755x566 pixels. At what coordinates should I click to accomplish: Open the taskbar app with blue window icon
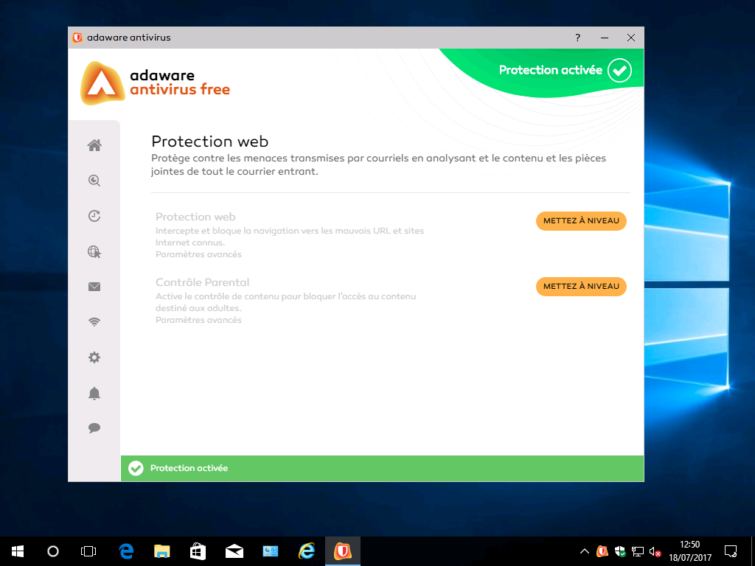(x=271, y=551)
